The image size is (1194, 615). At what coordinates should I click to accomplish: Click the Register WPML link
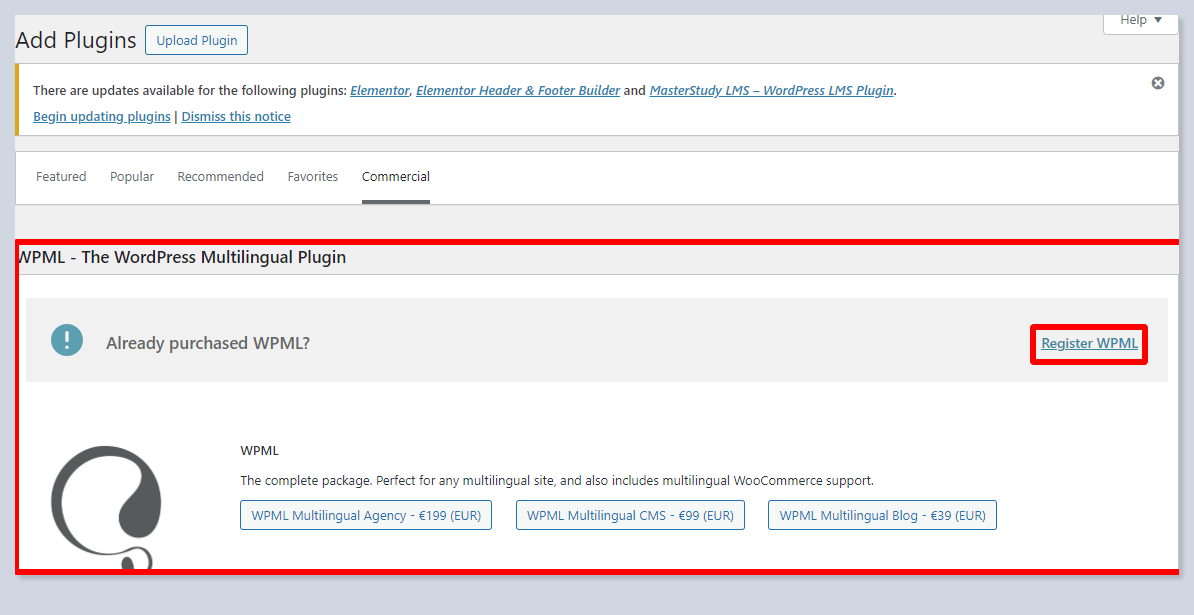(x=1089, y=343)
